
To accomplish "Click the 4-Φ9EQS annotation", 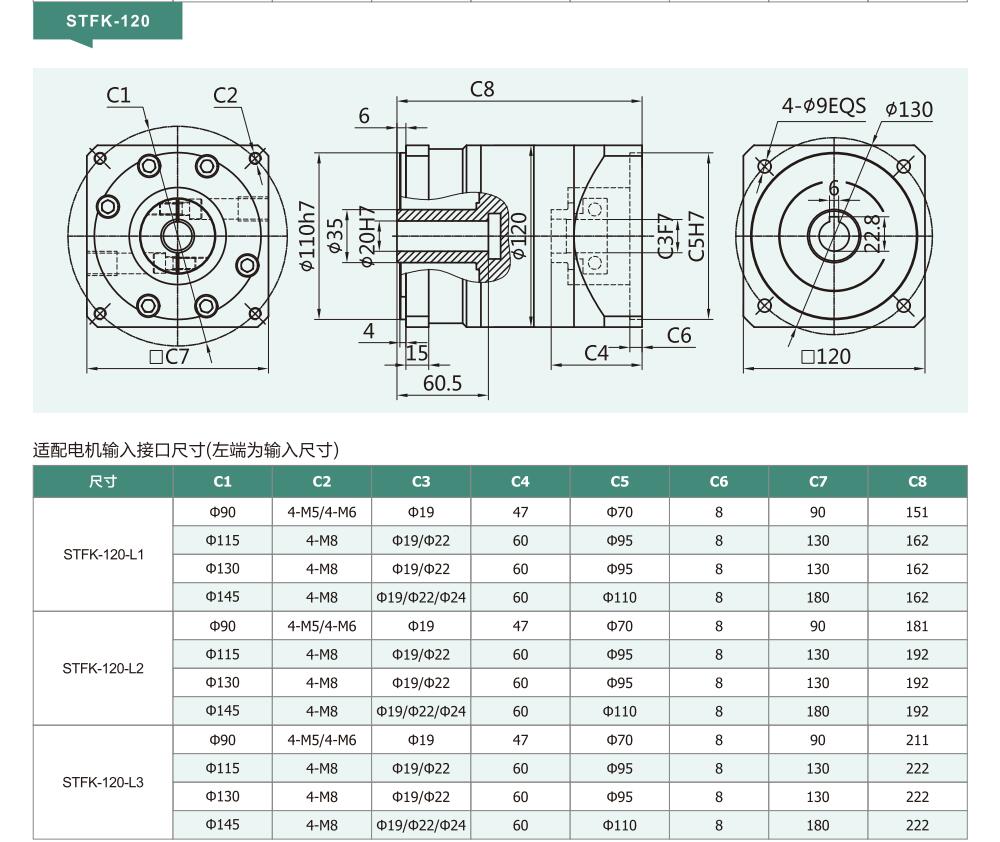I will tap(824, 106).
